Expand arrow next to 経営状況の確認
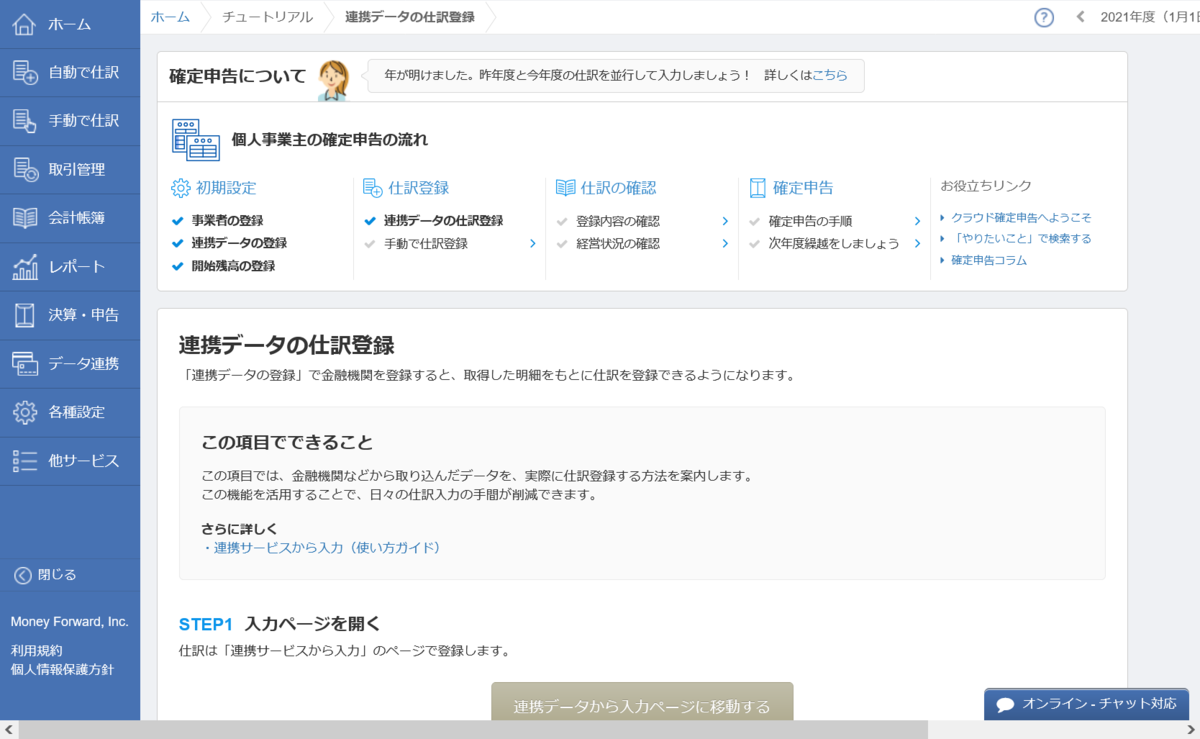This screenshot has height=739, width=1200. pyautogui.click(x=725, y=243)
